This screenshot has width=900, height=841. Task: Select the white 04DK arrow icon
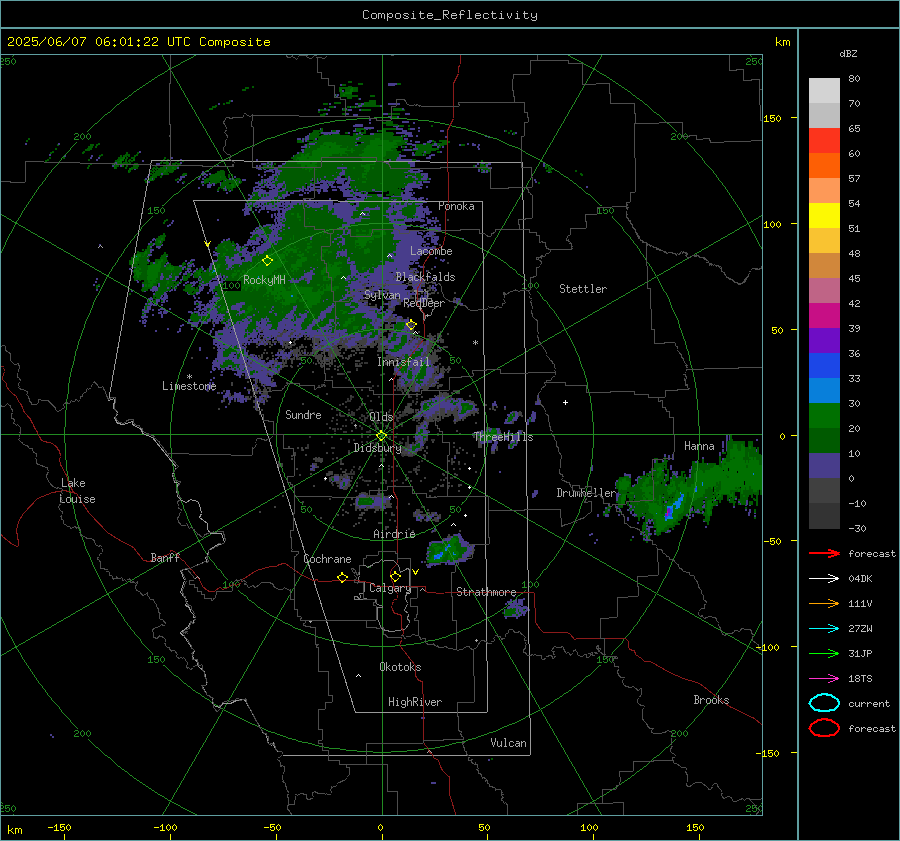[x=824, y=578]
